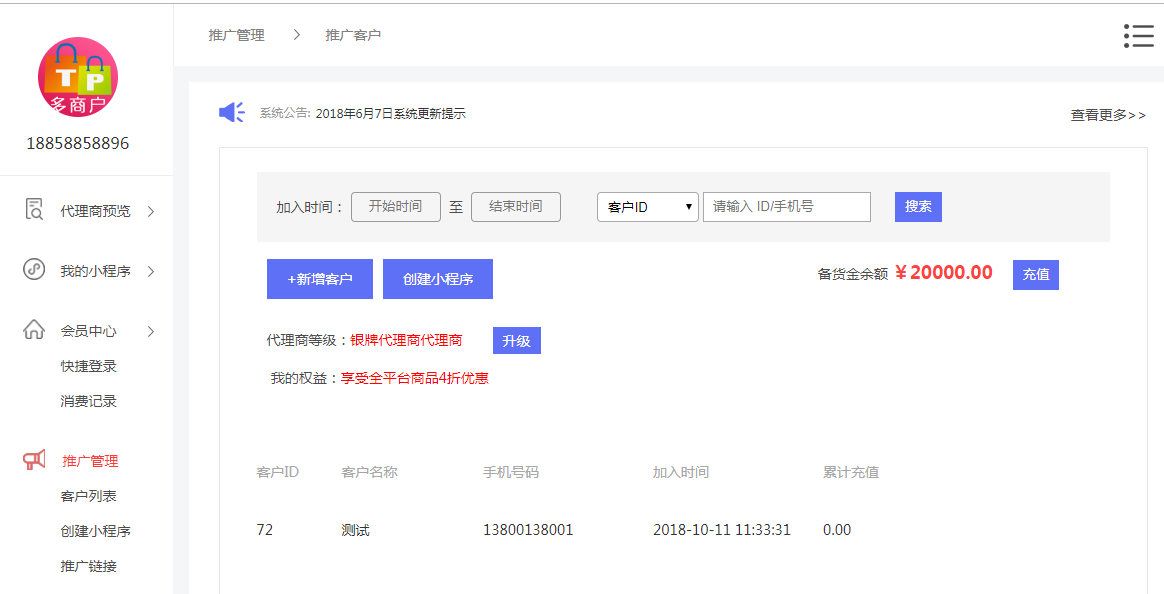Click the 查看更多>> link
1164x594 pixels.
[x=1108, y=115]
